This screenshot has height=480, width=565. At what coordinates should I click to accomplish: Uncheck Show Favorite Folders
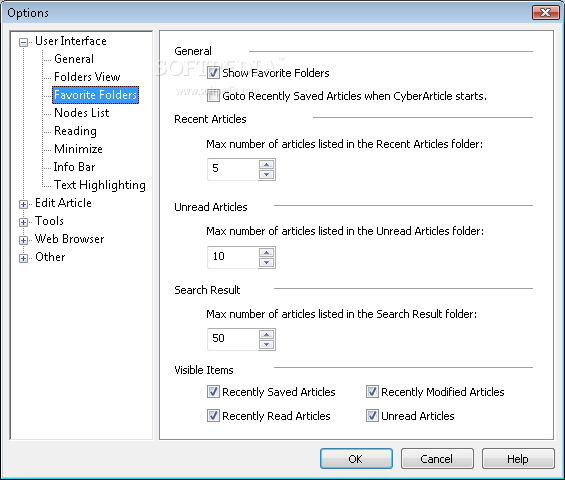click(x=213, y=73)
